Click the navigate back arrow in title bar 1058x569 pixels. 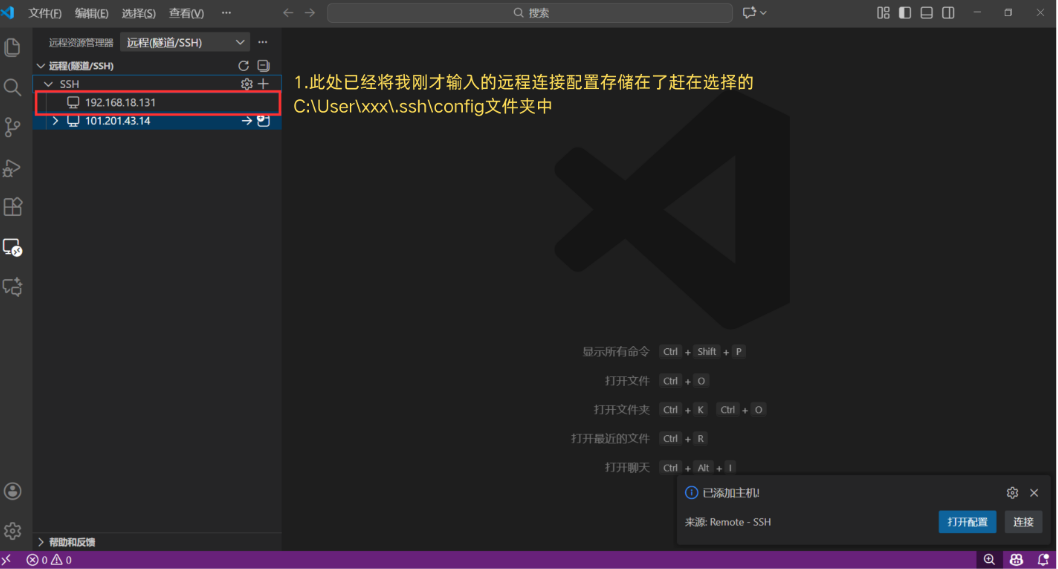(x=288, y=13)
